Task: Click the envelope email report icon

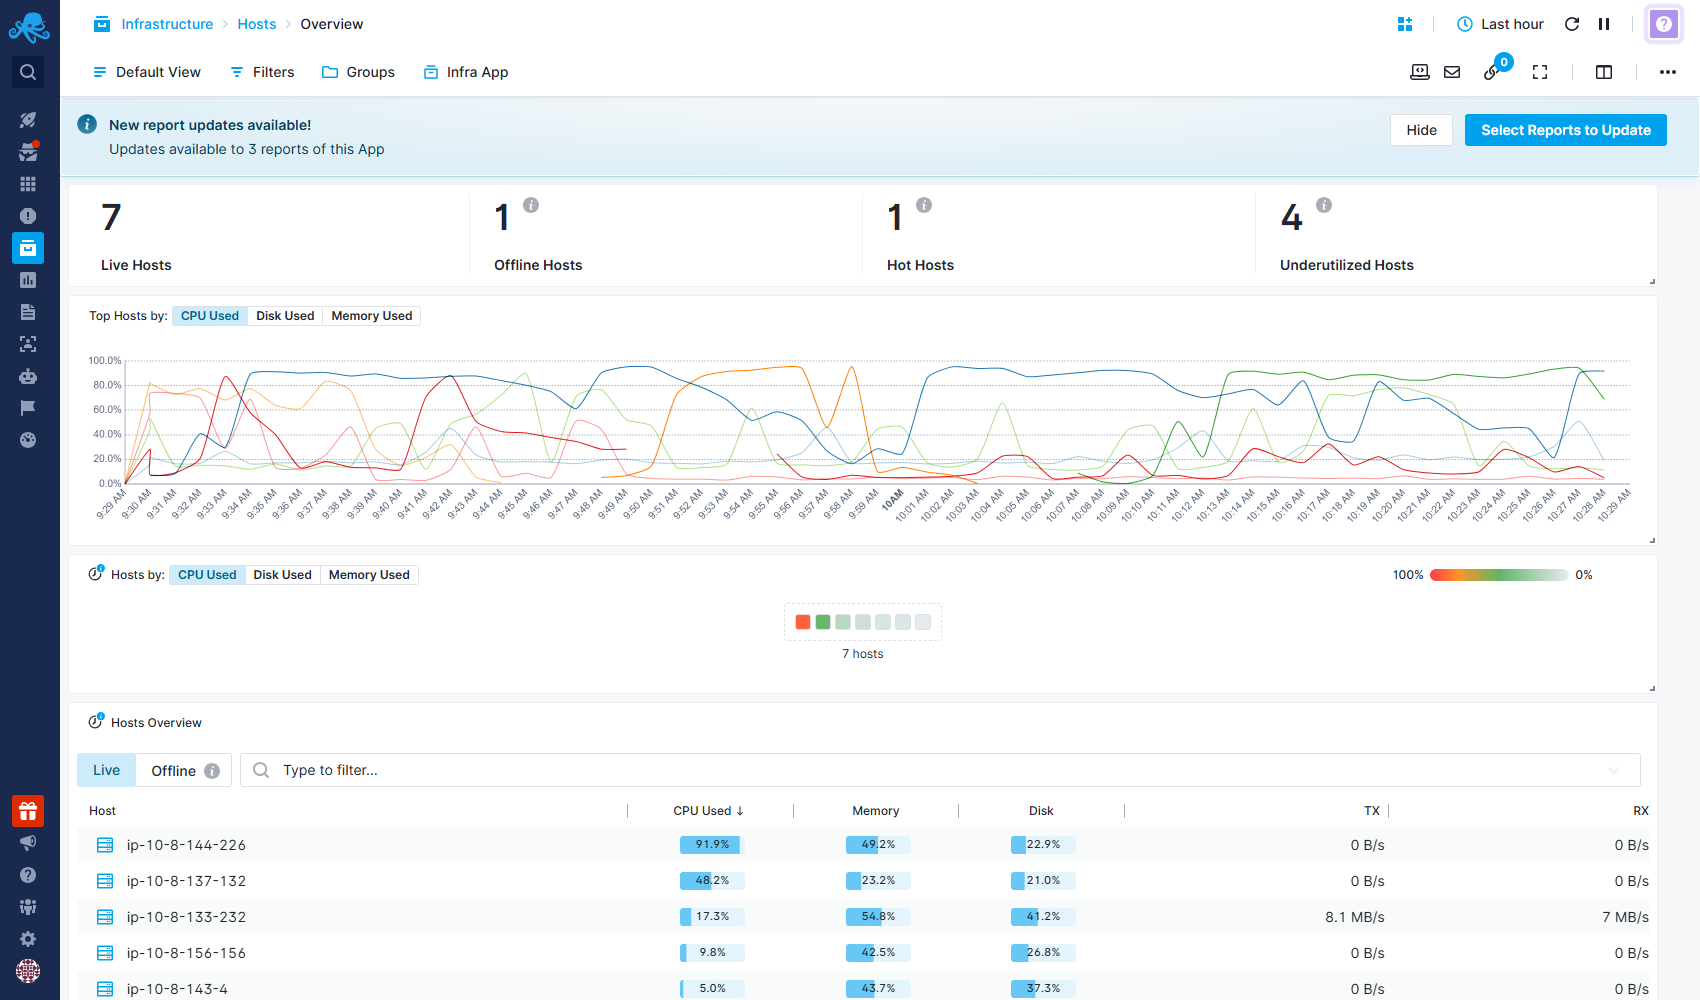Action: tap(1452, 72)
